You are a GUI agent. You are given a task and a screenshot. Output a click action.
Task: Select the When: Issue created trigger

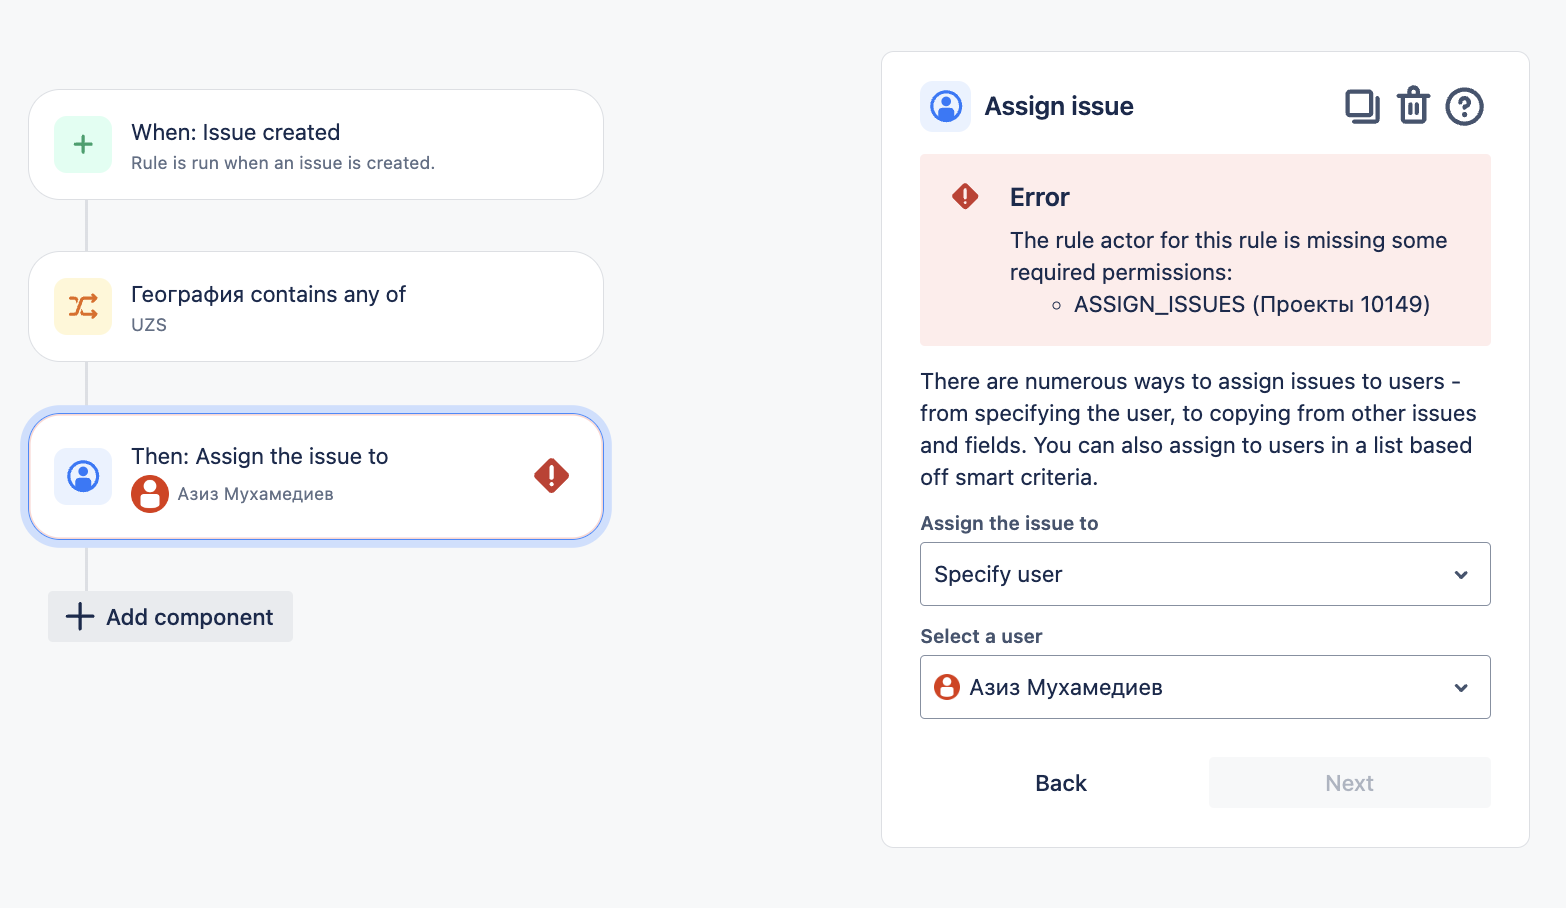(x=316, y=145)
